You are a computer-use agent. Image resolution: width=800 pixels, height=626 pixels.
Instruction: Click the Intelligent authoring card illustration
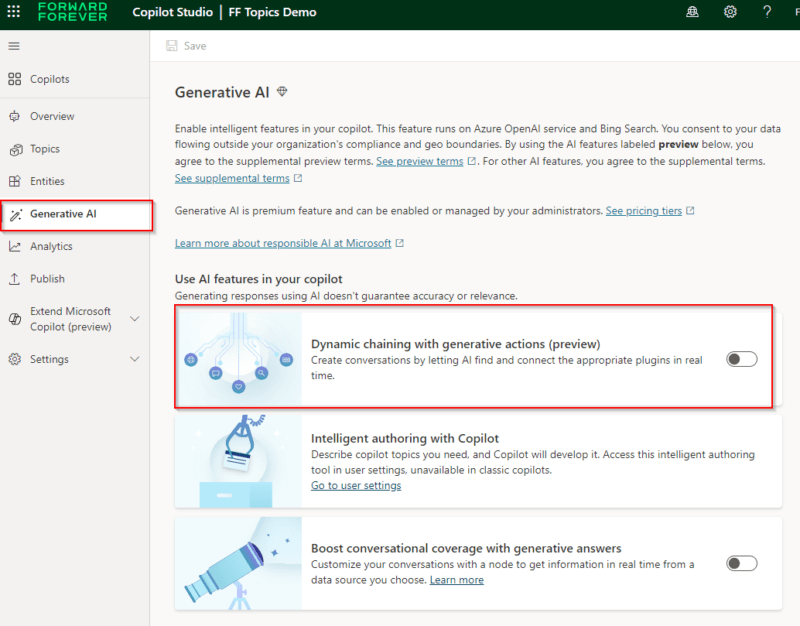pyautogui.click(x=238, y=461)
